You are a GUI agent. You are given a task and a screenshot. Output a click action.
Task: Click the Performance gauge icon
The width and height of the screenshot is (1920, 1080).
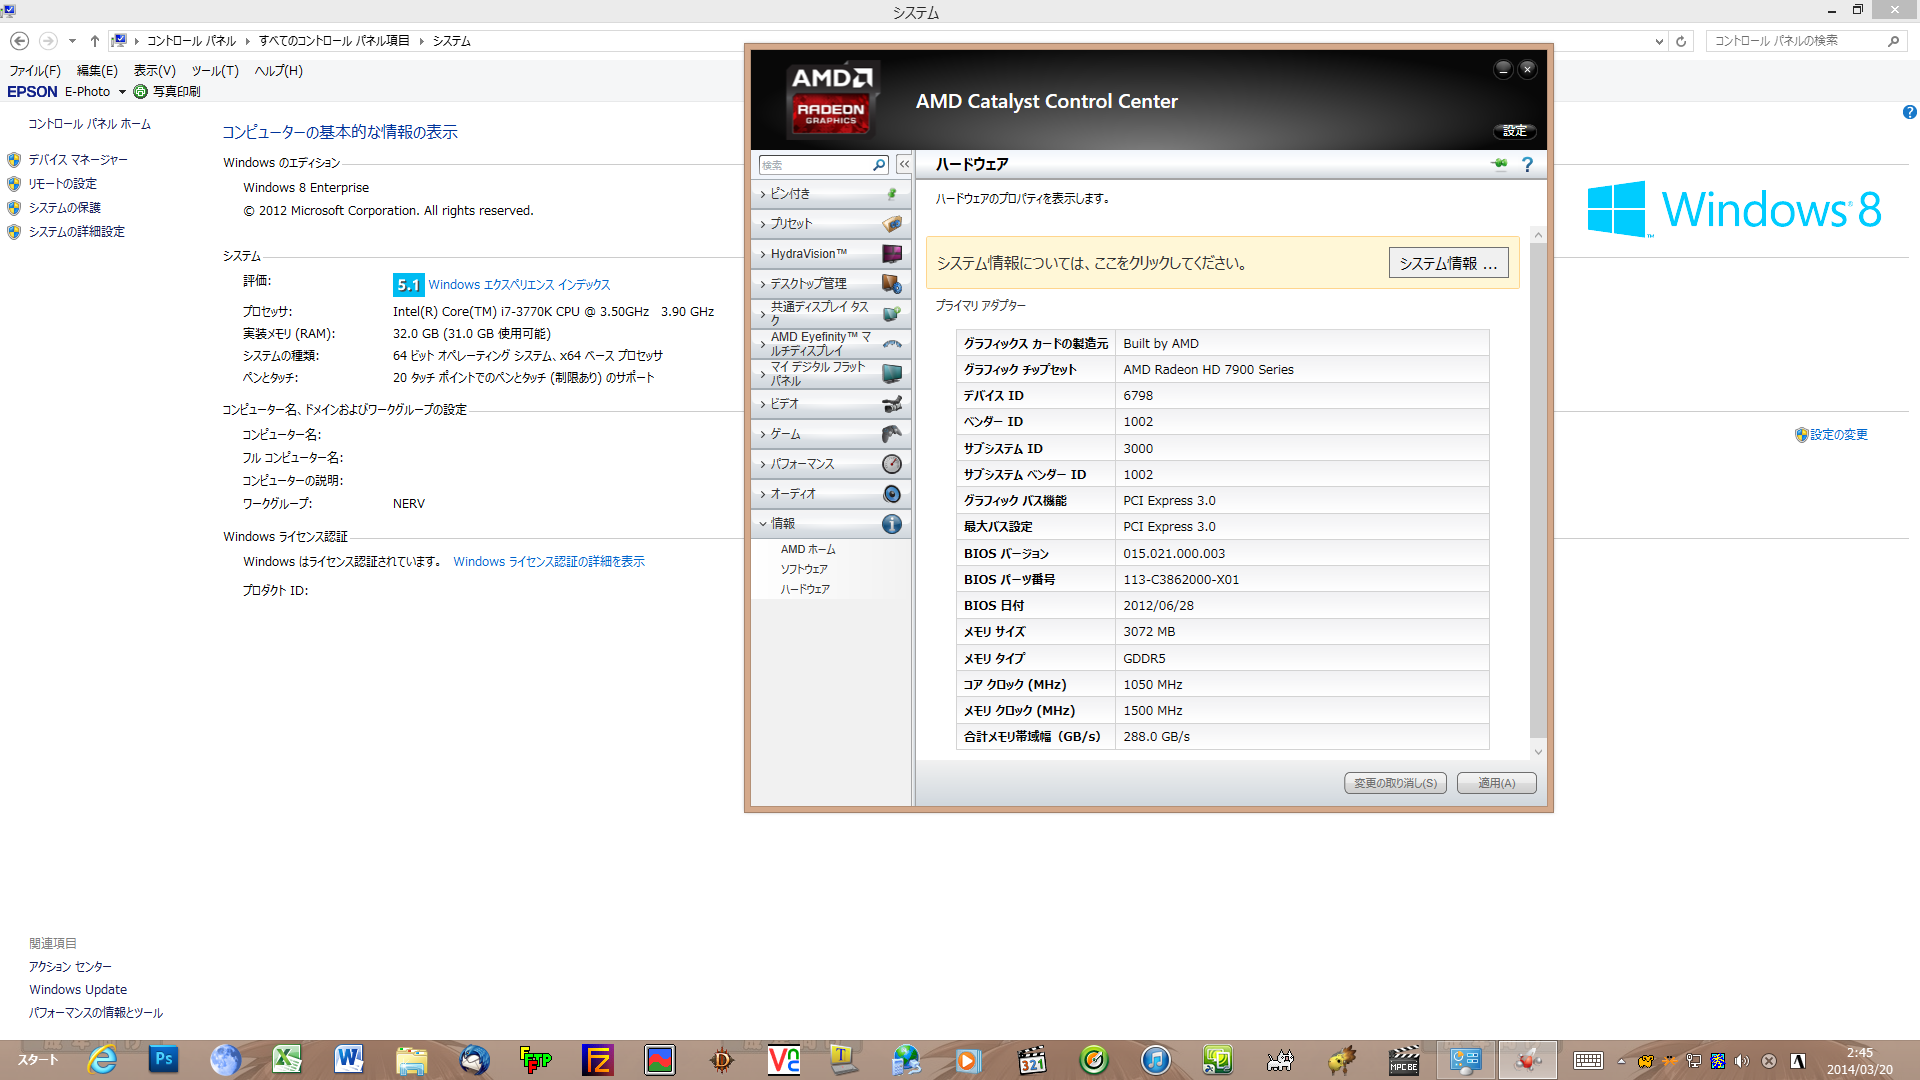(891, 464)
